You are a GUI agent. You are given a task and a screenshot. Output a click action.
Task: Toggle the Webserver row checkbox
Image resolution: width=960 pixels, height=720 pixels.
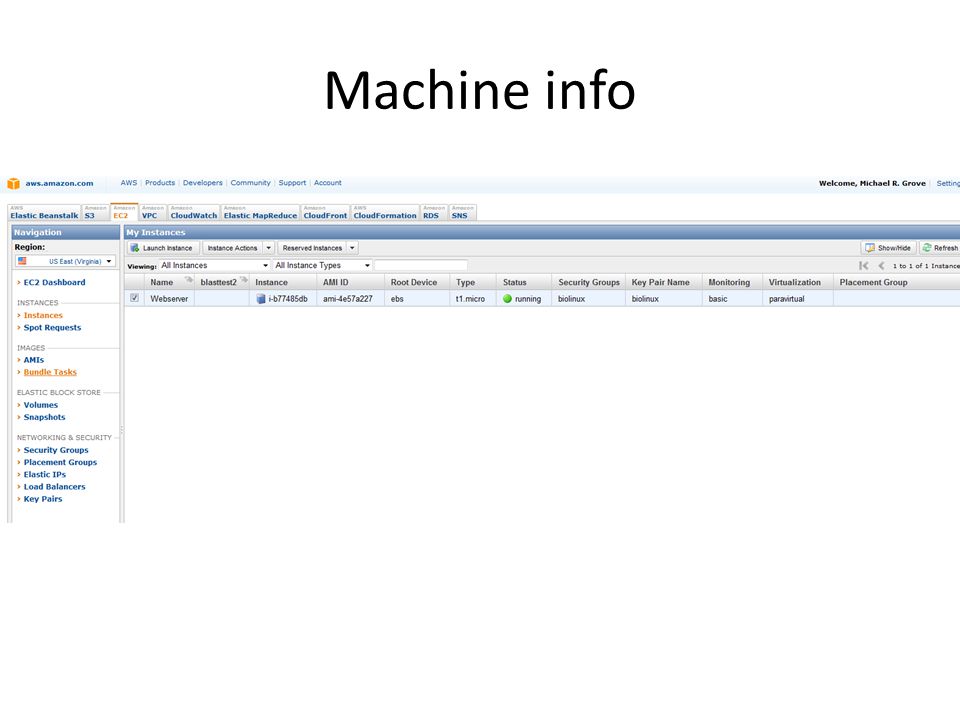tap(134, 298)
